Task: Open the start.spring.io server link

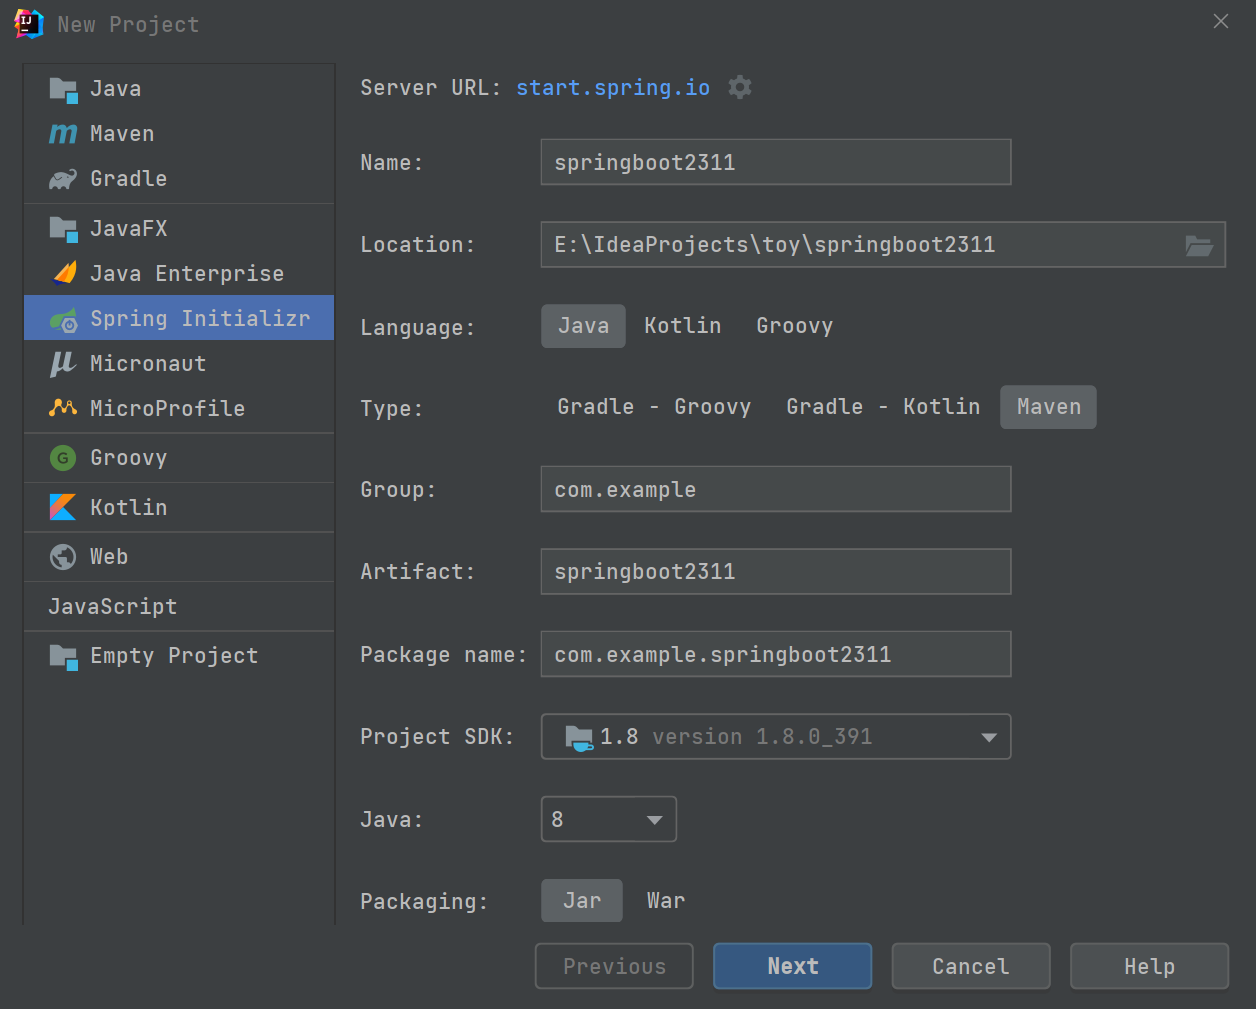Action: coord(613,88)
